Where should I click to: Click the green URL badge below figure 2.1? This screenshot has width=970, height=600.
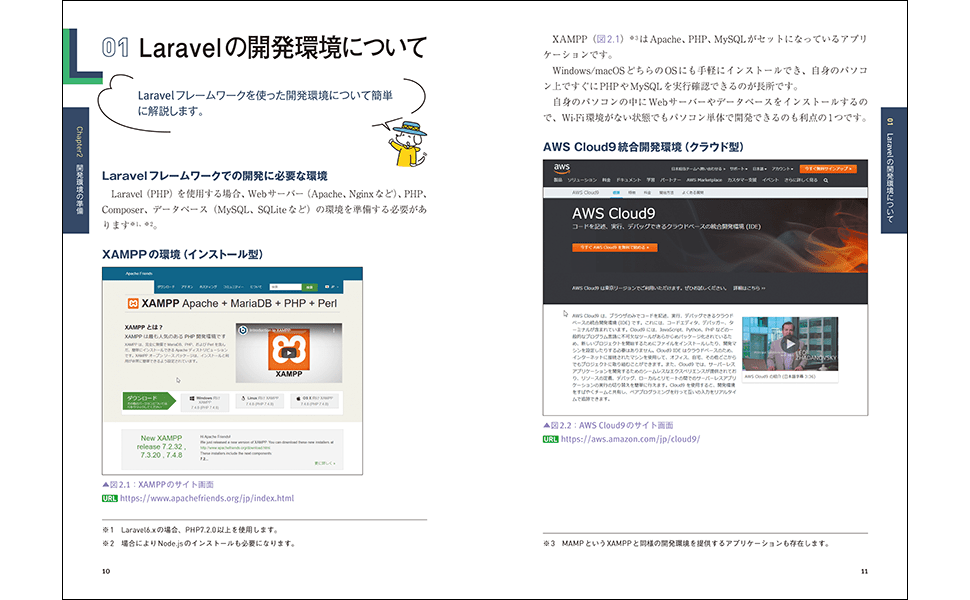coord(109,499)
